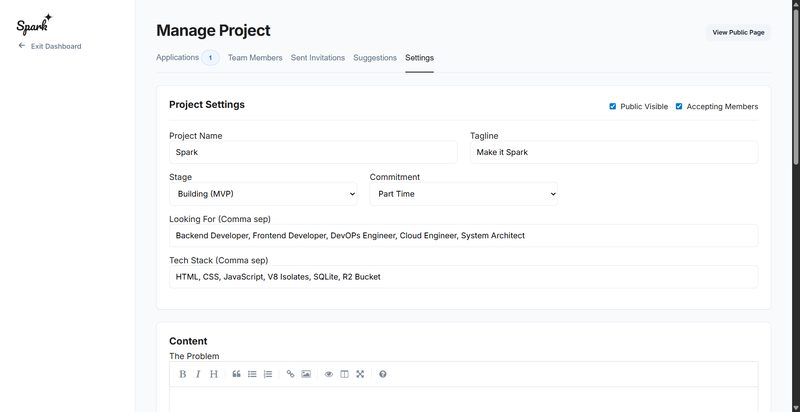Toggle editor preview with the eye icon
The height and width of the screenshot is (412, 800).
329,374
